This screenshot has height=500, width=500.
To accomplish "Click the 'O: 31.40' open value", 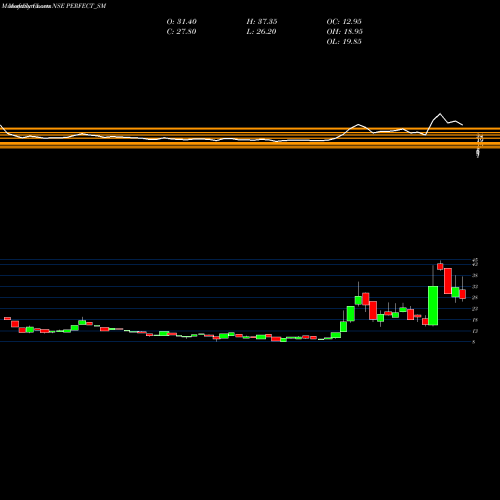I will click(181, 22).
